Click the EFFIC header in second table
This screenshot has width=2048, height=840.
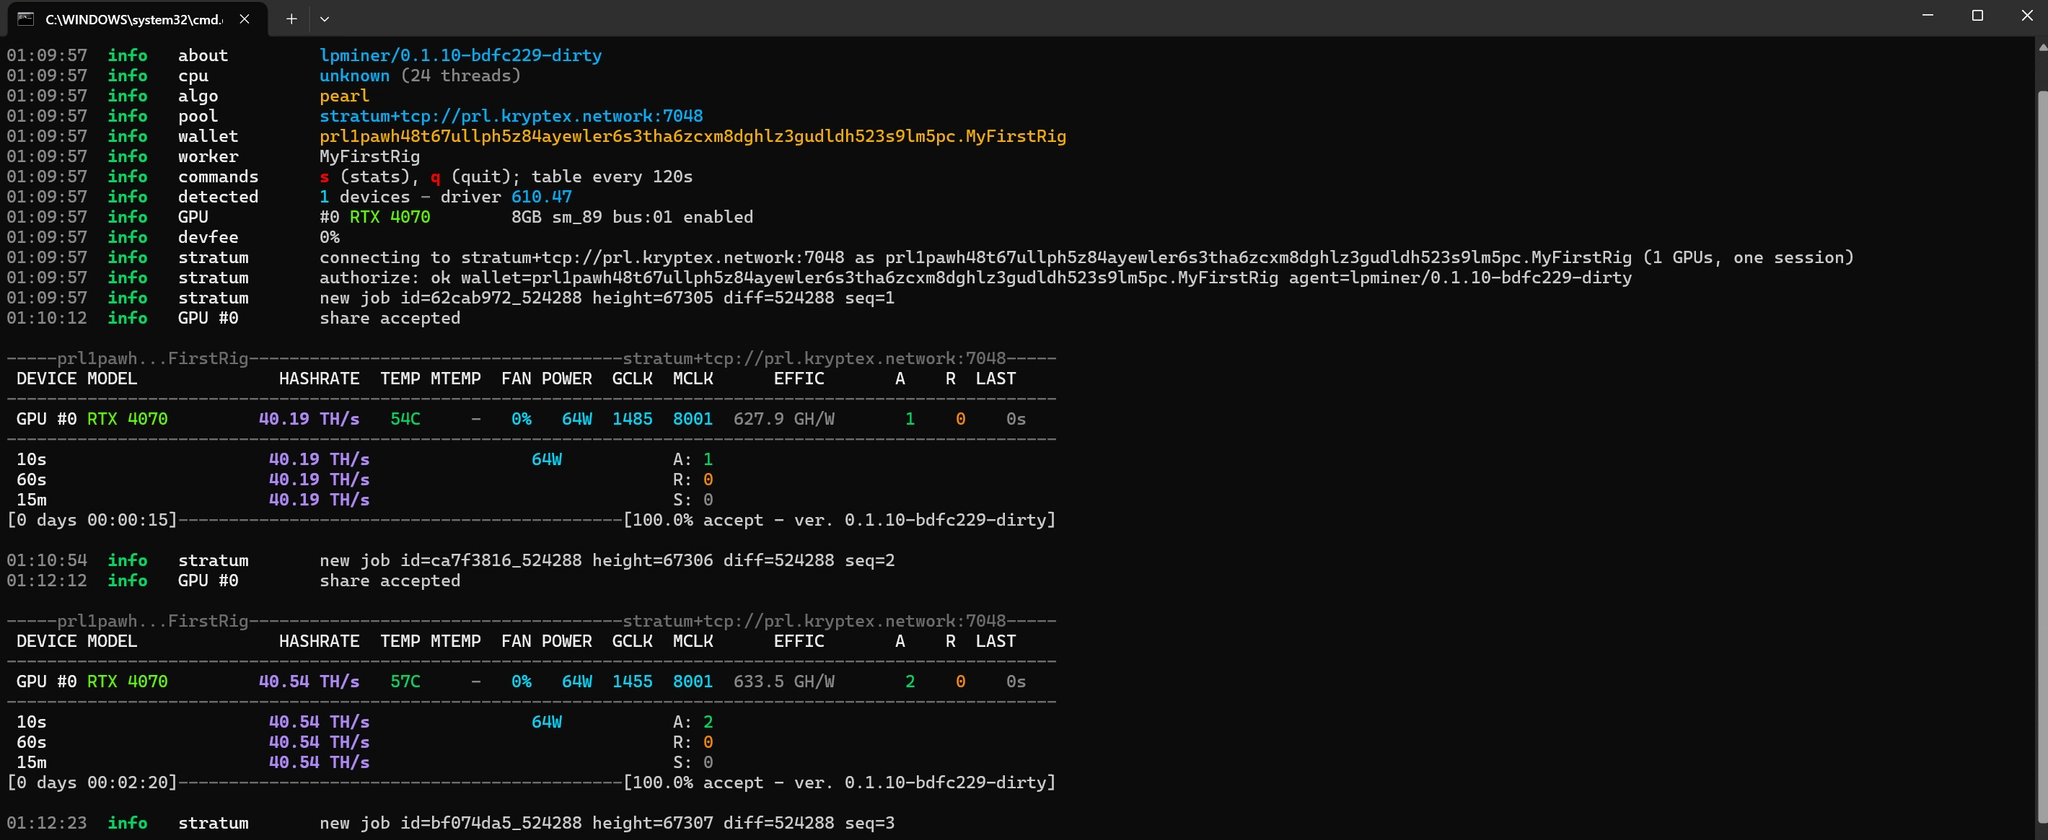point(799,641)
